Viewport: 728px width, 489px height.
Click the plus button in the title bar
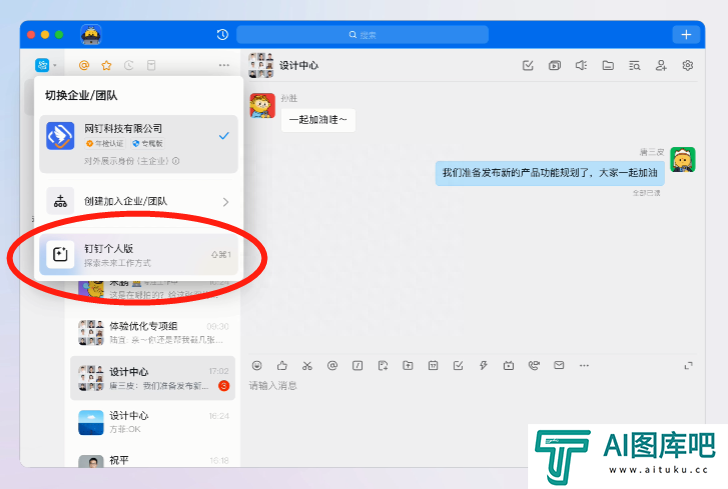click(686, 34)
